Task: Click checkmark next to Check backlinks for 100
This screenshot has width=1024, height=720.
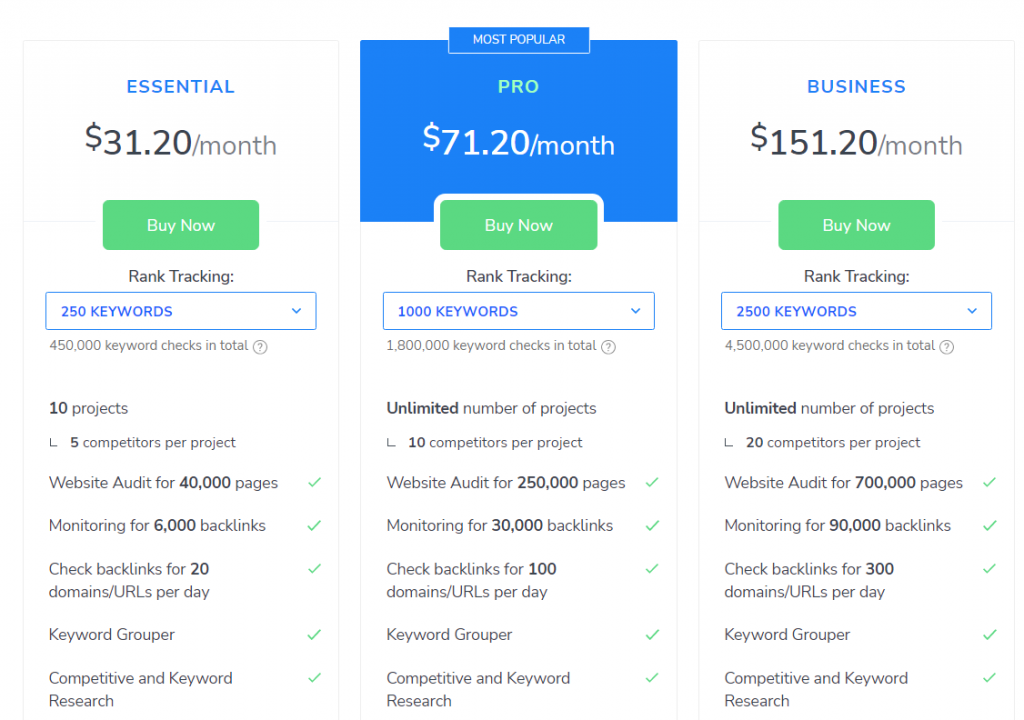Action: [652, 568]
